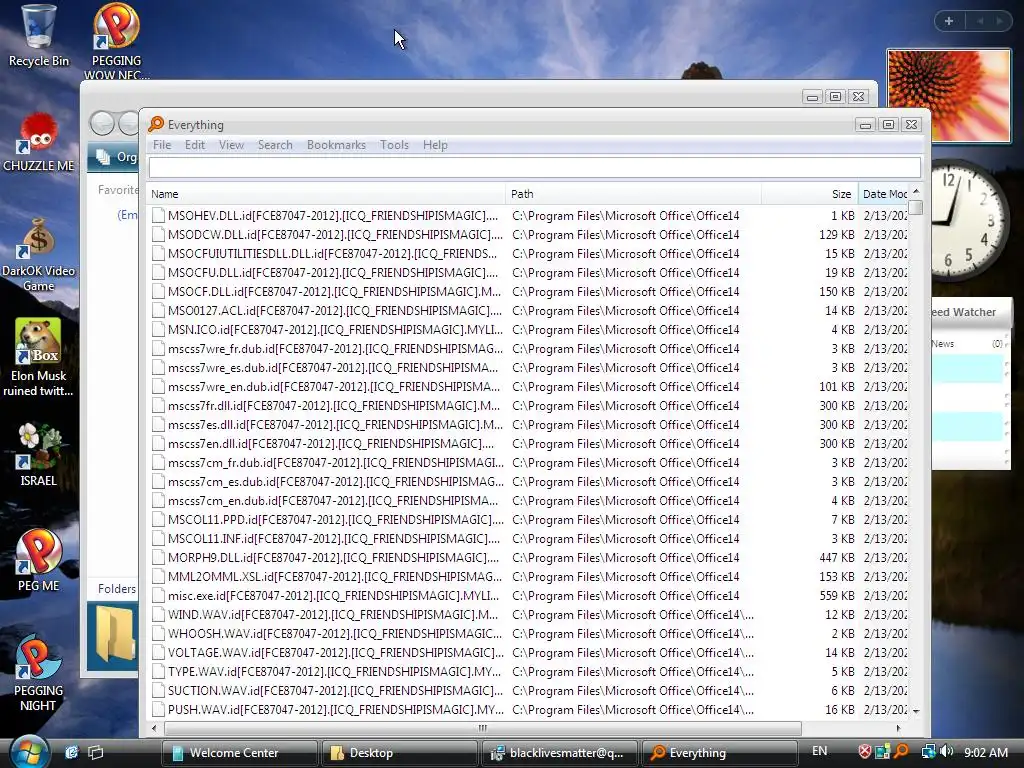
Task: Expand Folders pane in Explorer window
Action: point(117,589)
